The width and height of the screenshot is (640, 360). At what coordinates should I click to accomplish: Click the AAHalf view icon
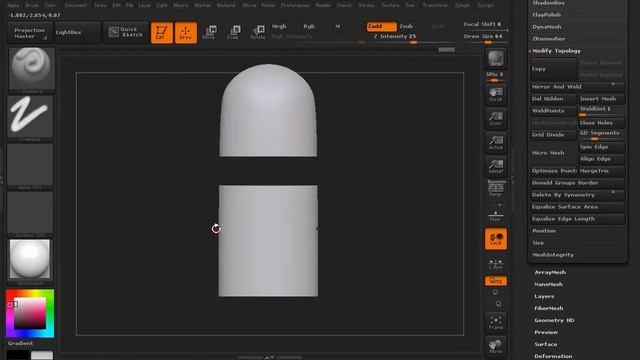tap(496, 167)
